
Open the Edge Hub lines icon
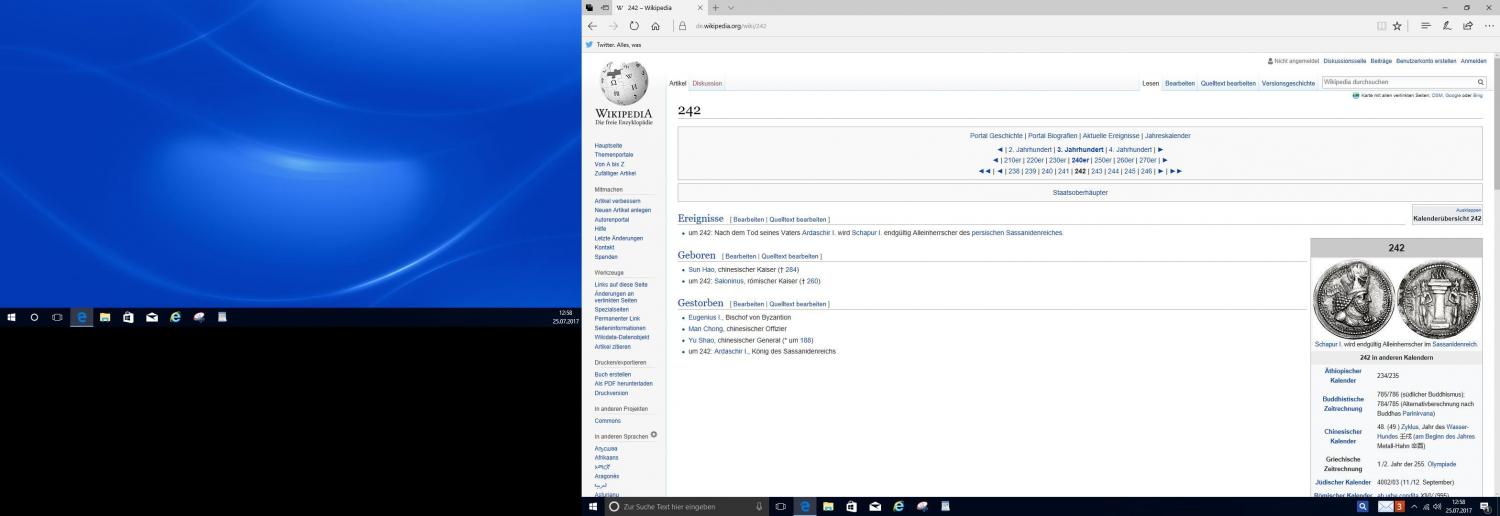(1426, 26)
